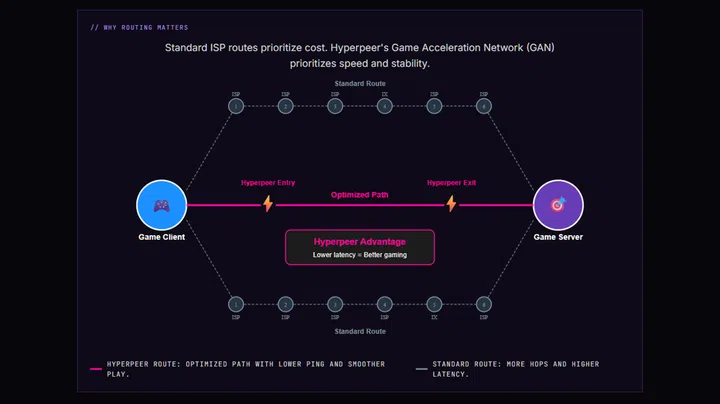720x404 pixels.
Task: Click 'Lower latency = Better gaming' text
Action: coord(360,255)
